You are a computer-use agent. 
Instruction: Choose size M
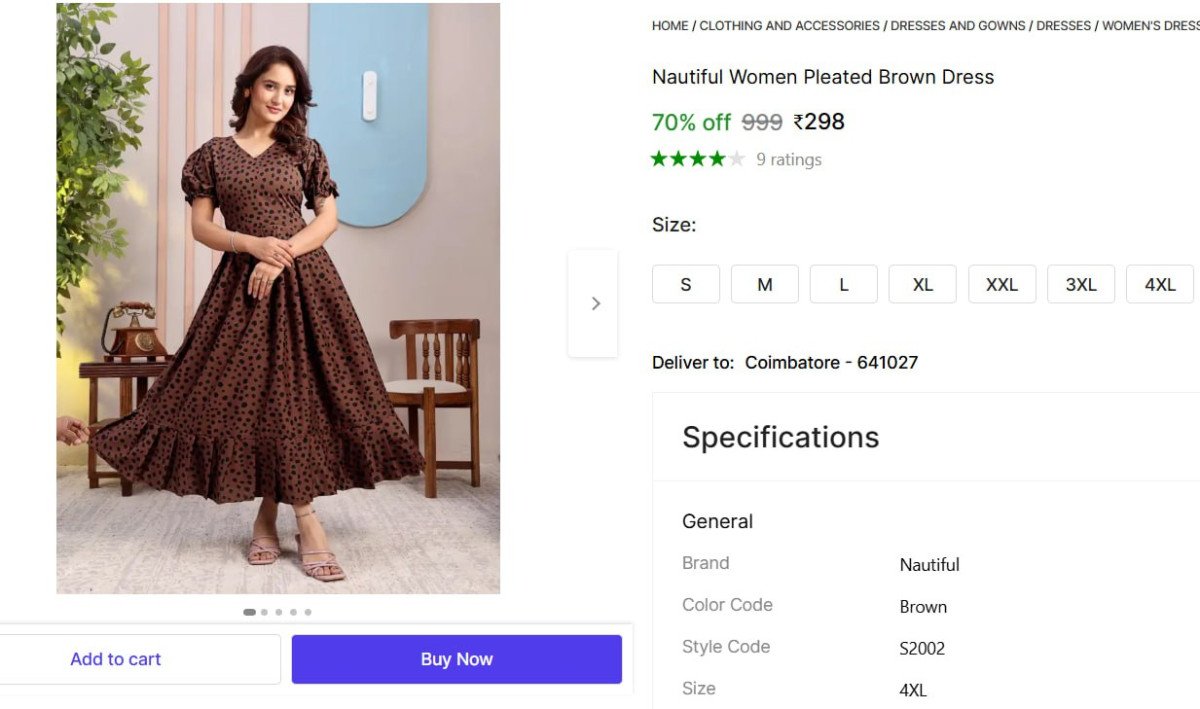click(x=765, y=284)
